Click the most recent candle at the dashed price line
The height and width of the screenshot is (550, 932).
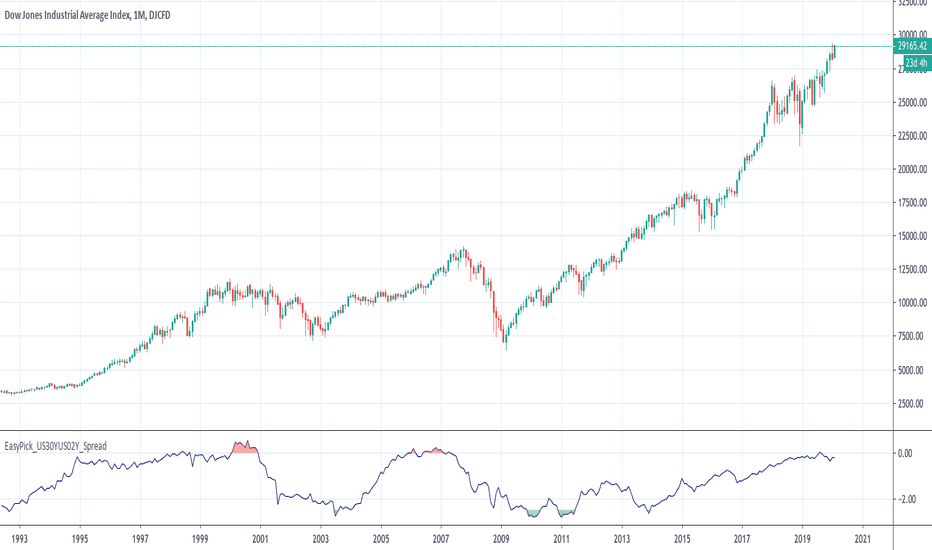[835, 52]
